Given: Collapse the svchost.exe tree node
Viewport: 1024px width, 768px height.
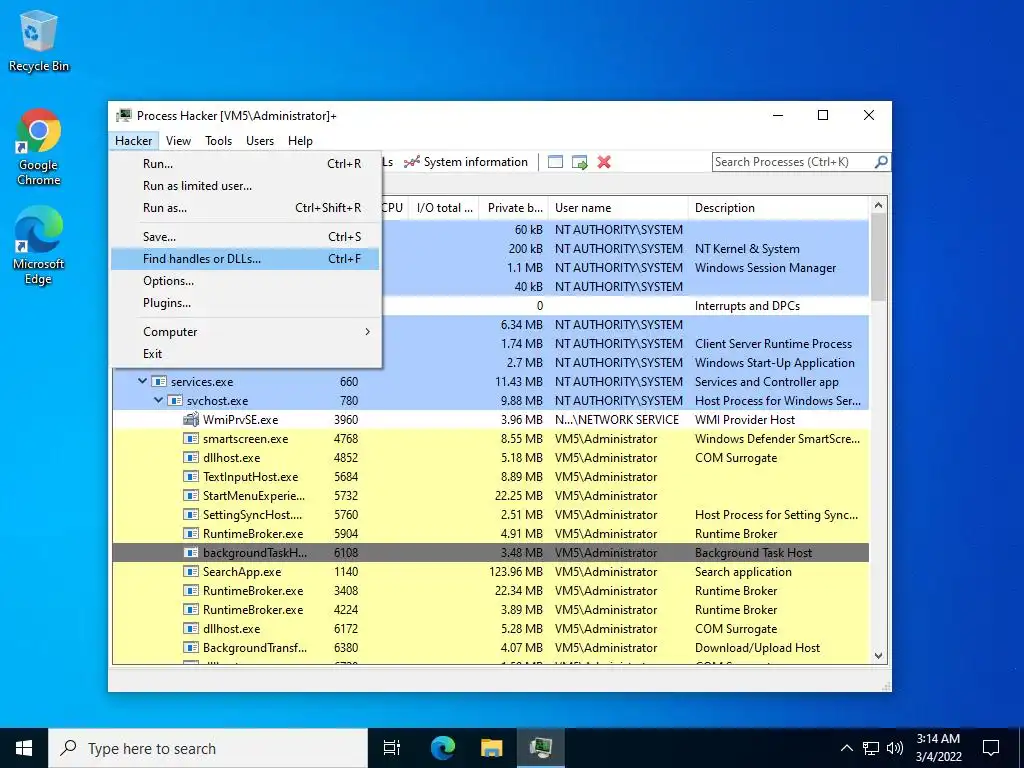Looking at the screenshot, I should (158, 400).
